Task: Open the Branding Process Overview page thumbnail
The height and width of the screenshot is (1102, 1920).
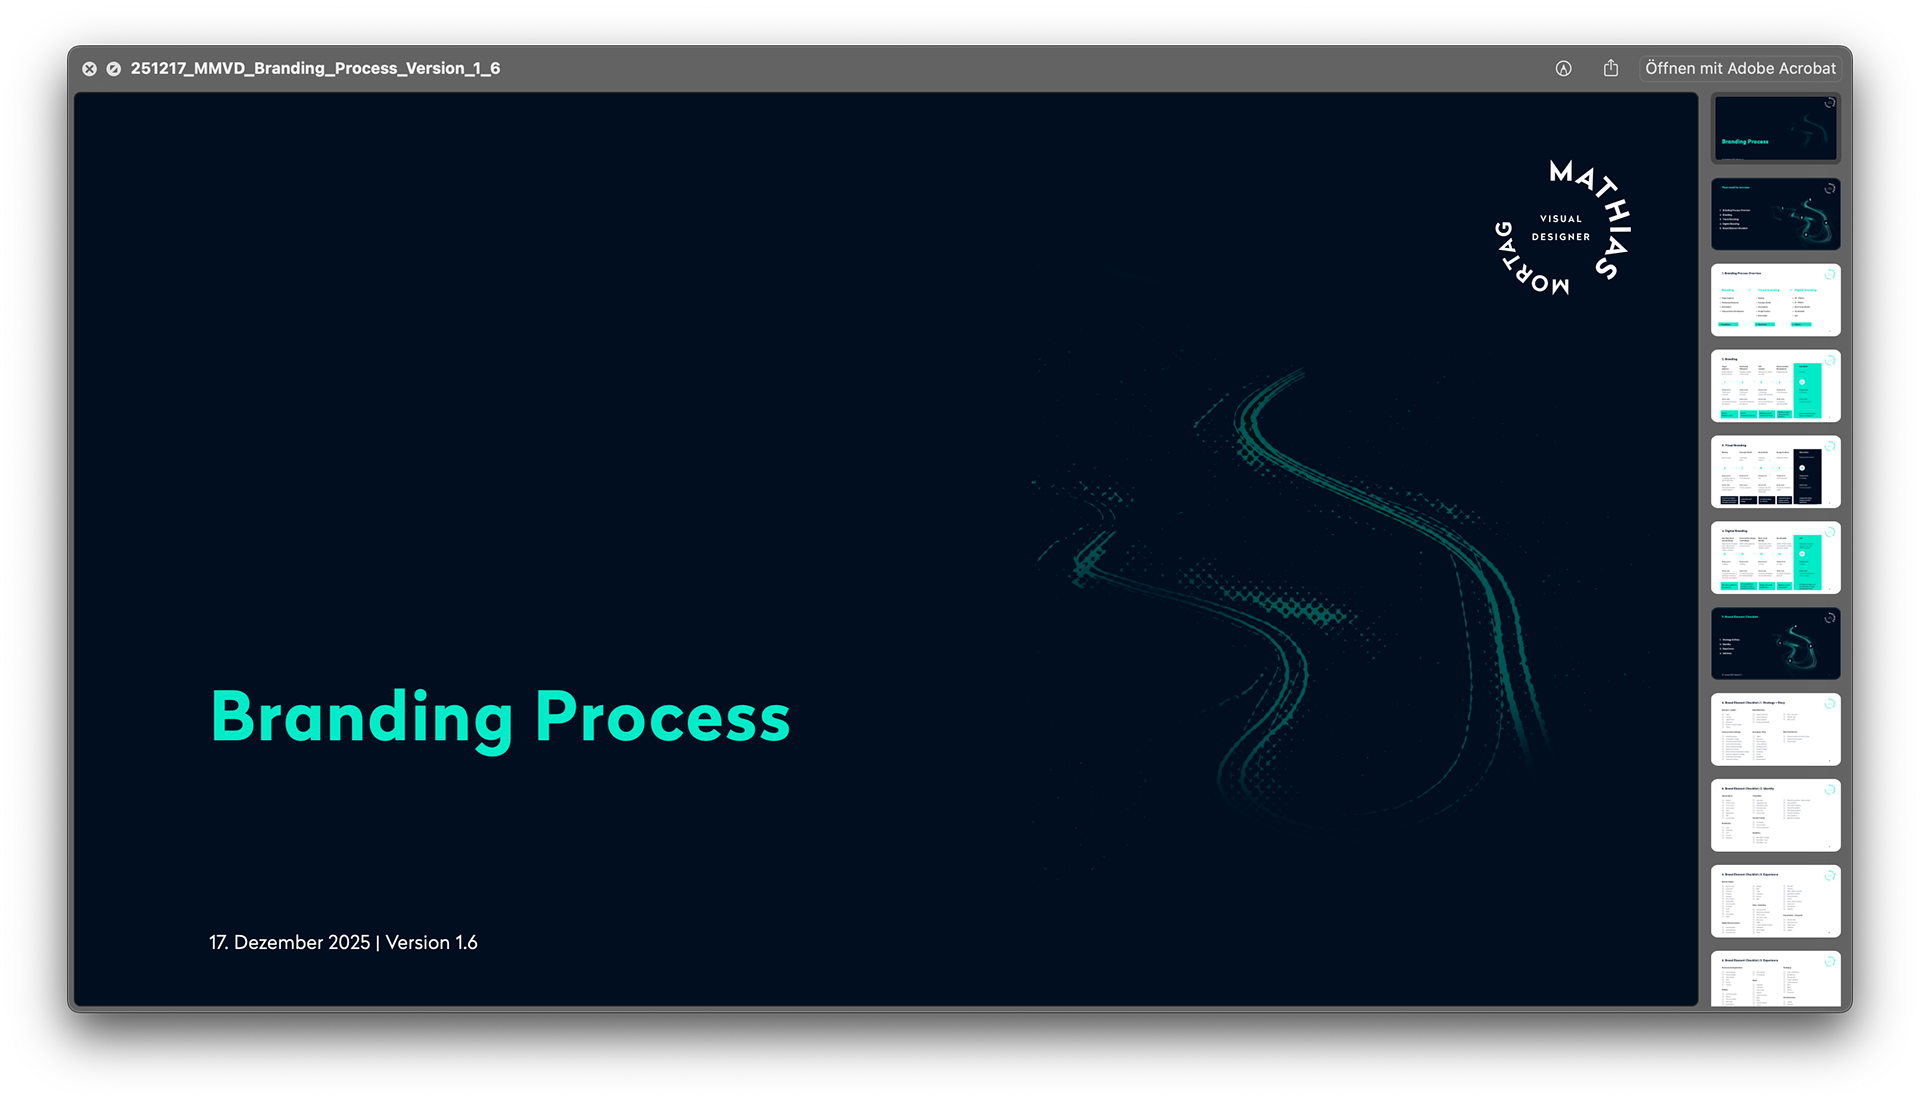Action: tap(1775, 299)
